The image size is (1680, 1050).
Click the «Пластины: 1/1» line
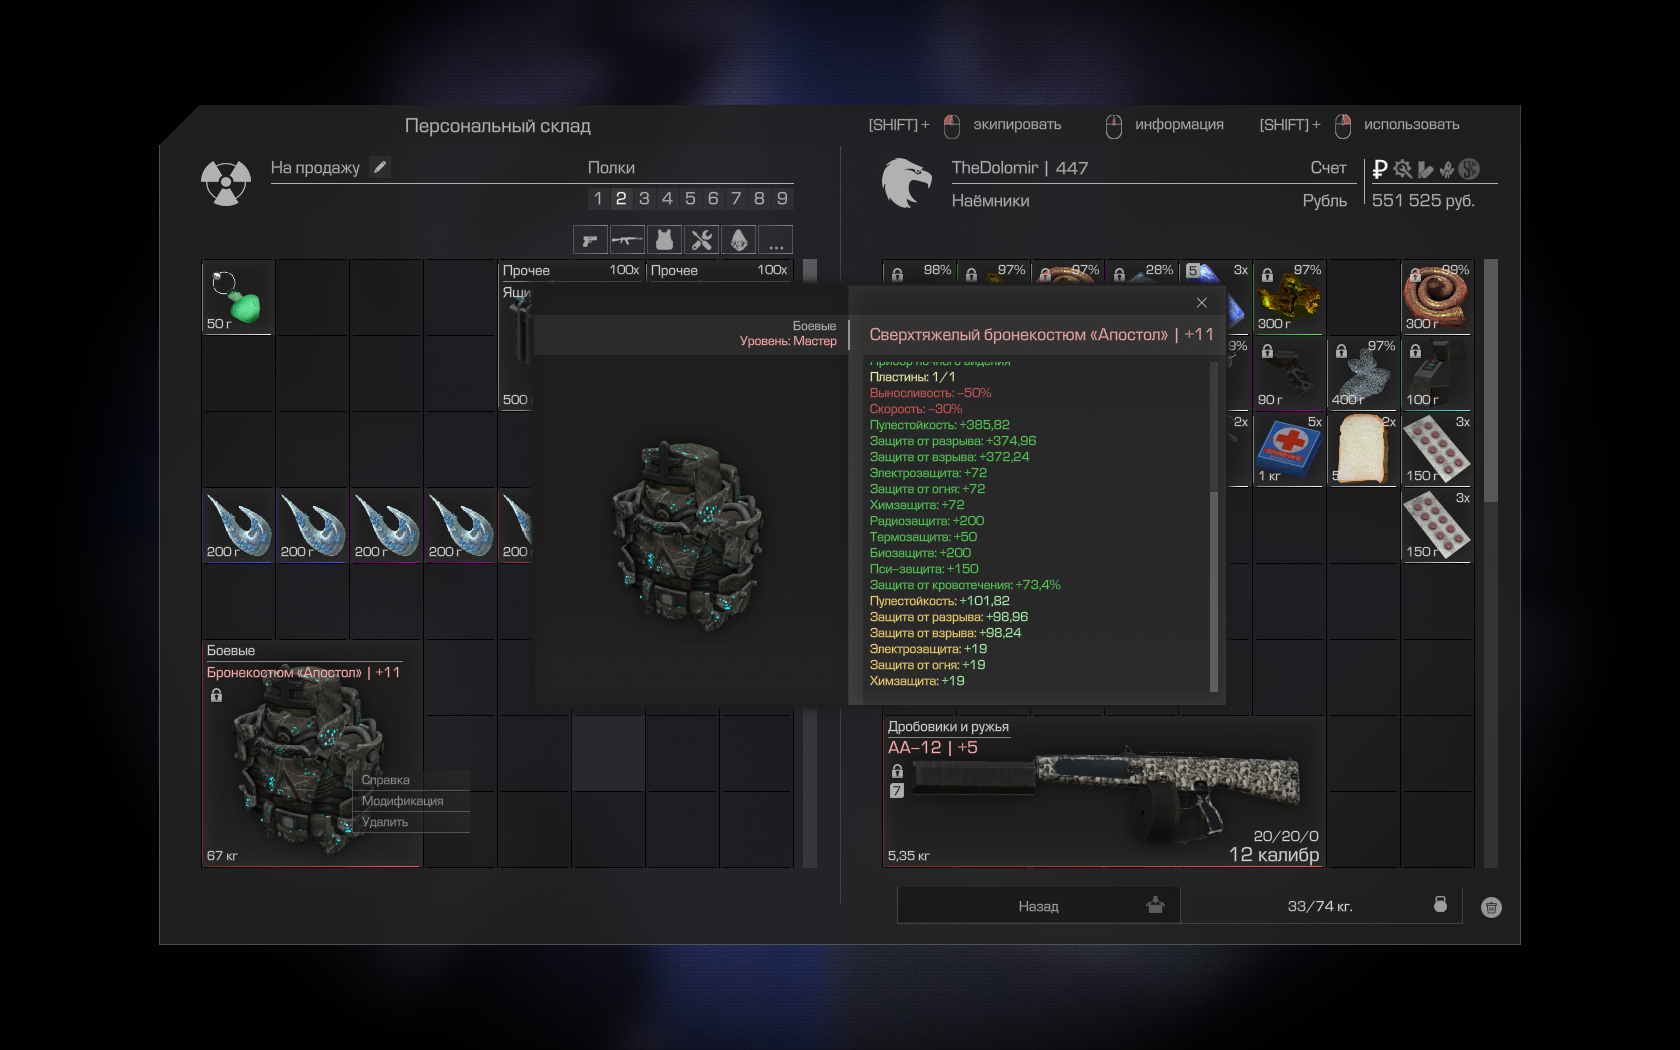point(912,377)
